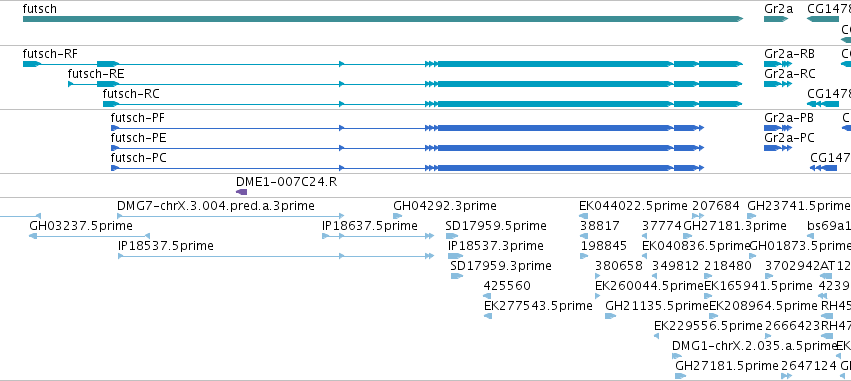Click the futsch-RC transcript track
851x381 pixels.
pos(423,104)
